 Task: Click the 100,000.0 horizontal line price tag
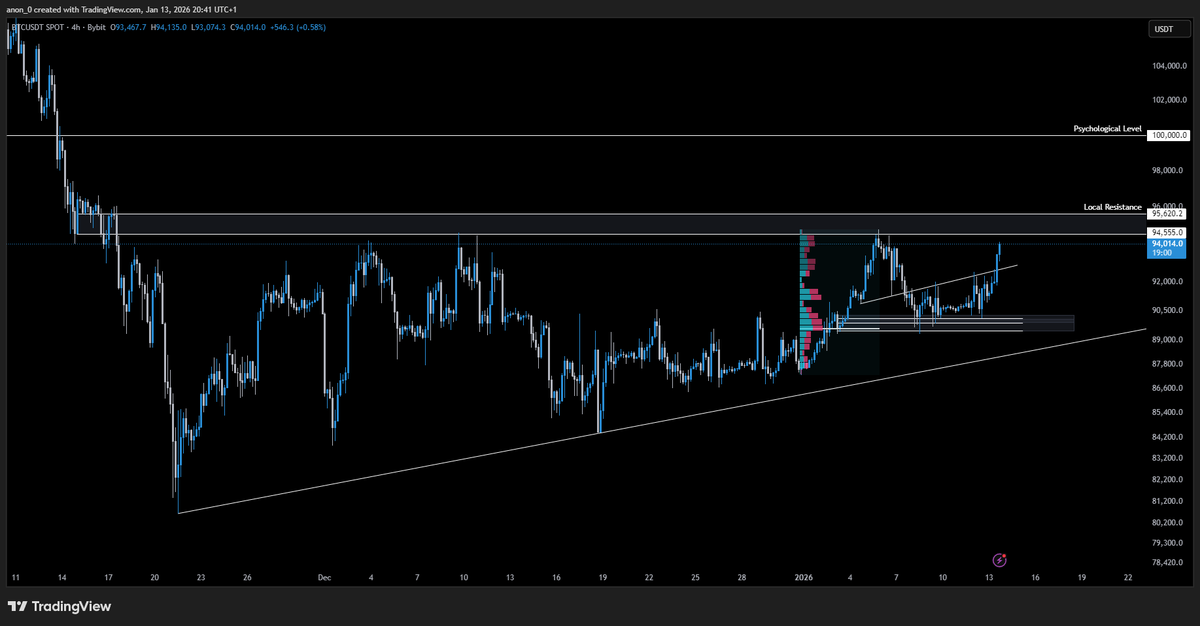point(1168,135)
